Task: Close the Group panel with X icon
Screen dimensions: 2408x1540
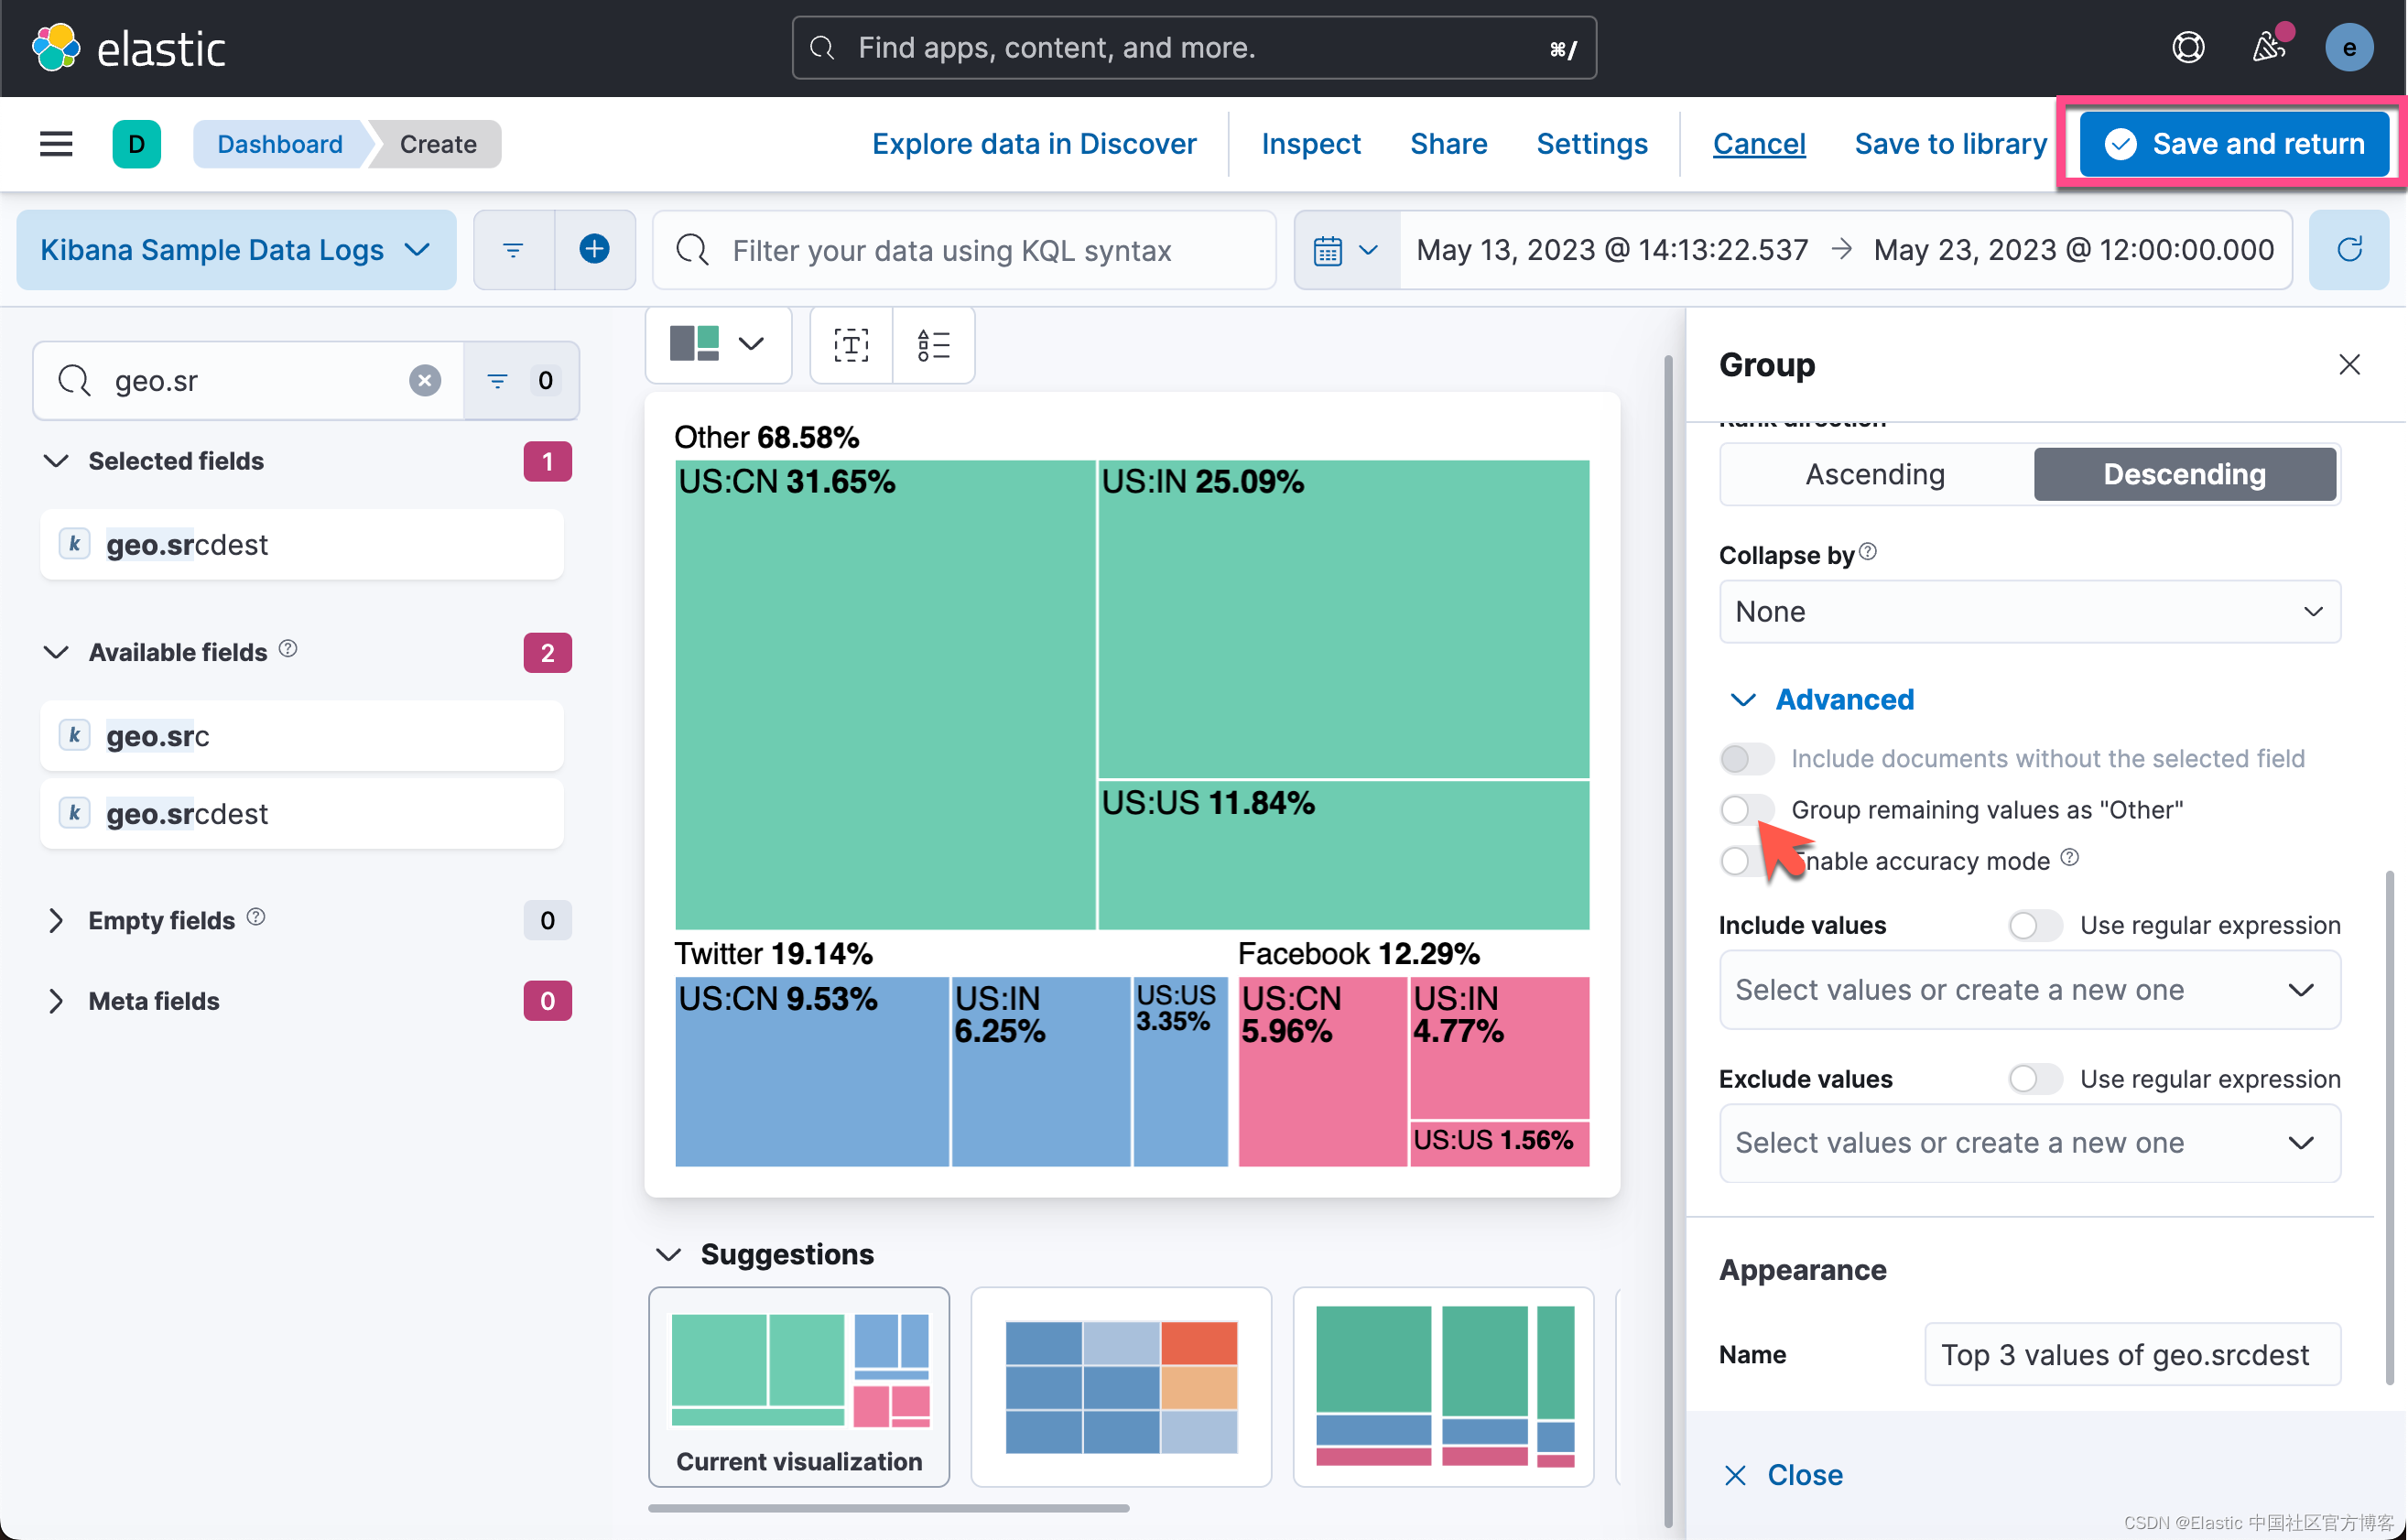Action: [2349, 364]
